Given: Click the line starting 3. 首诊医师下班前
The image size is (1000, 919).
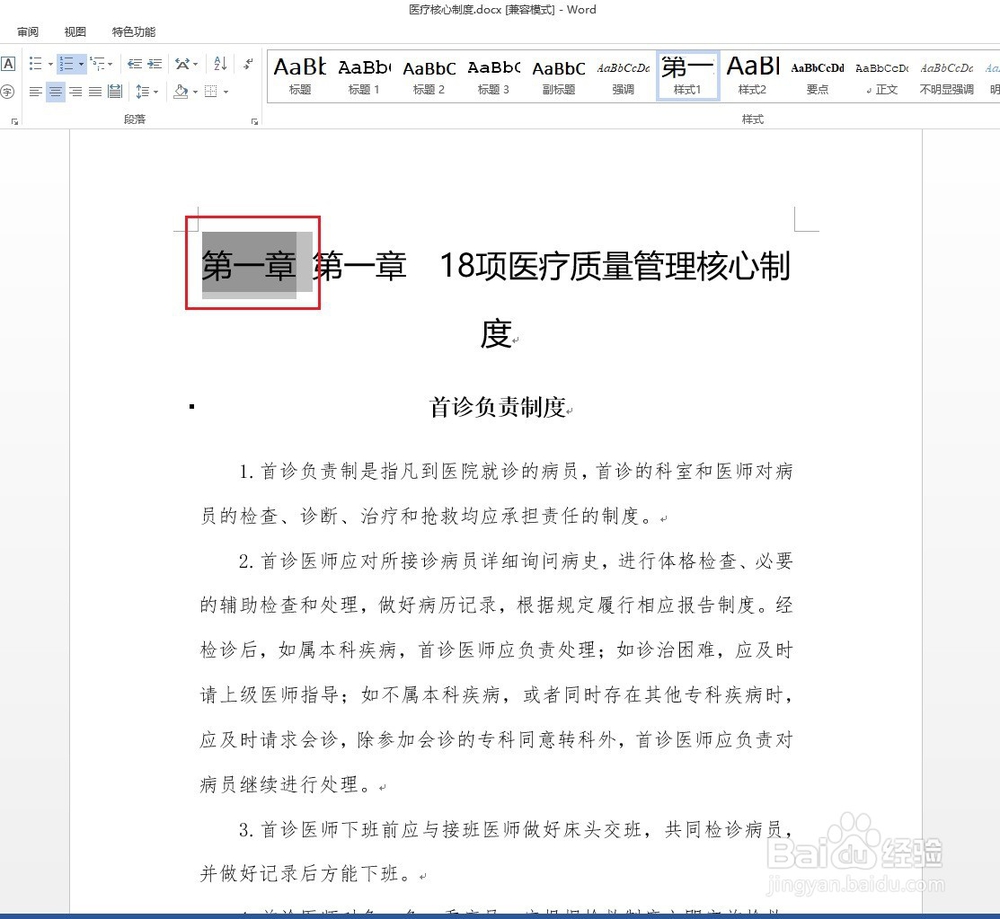Looking at the screenshot, I should [515, 830].
